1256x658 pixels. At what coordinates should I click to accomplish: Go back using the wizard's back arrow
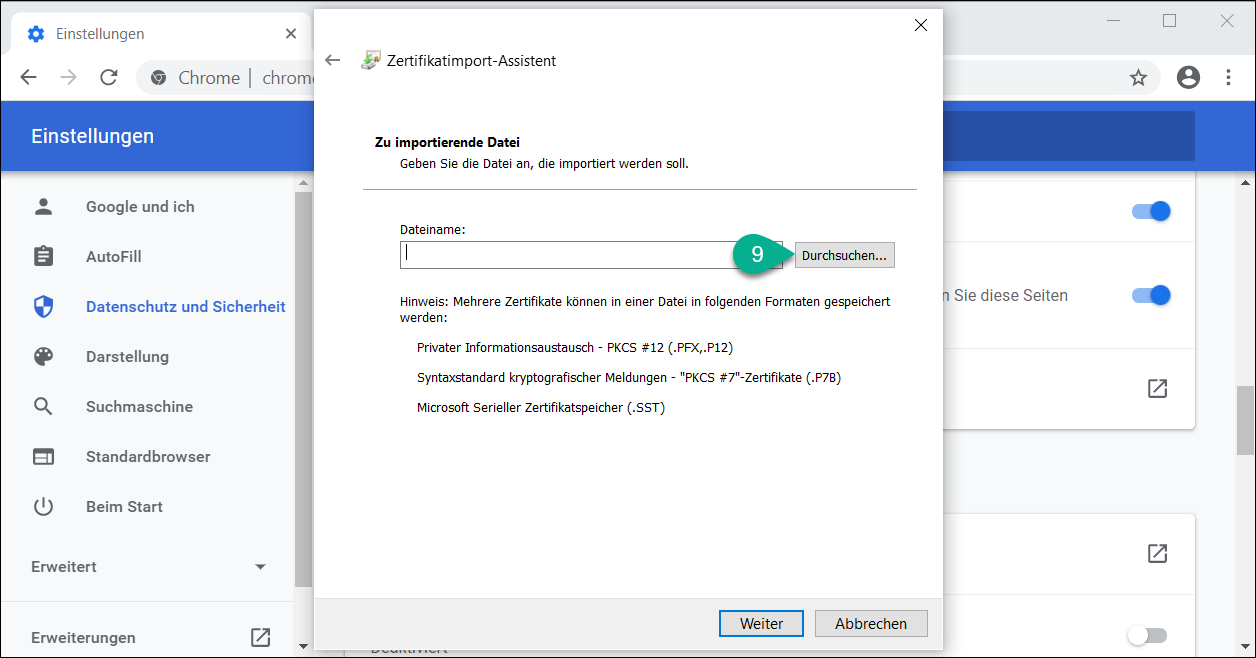coord(333,60)
